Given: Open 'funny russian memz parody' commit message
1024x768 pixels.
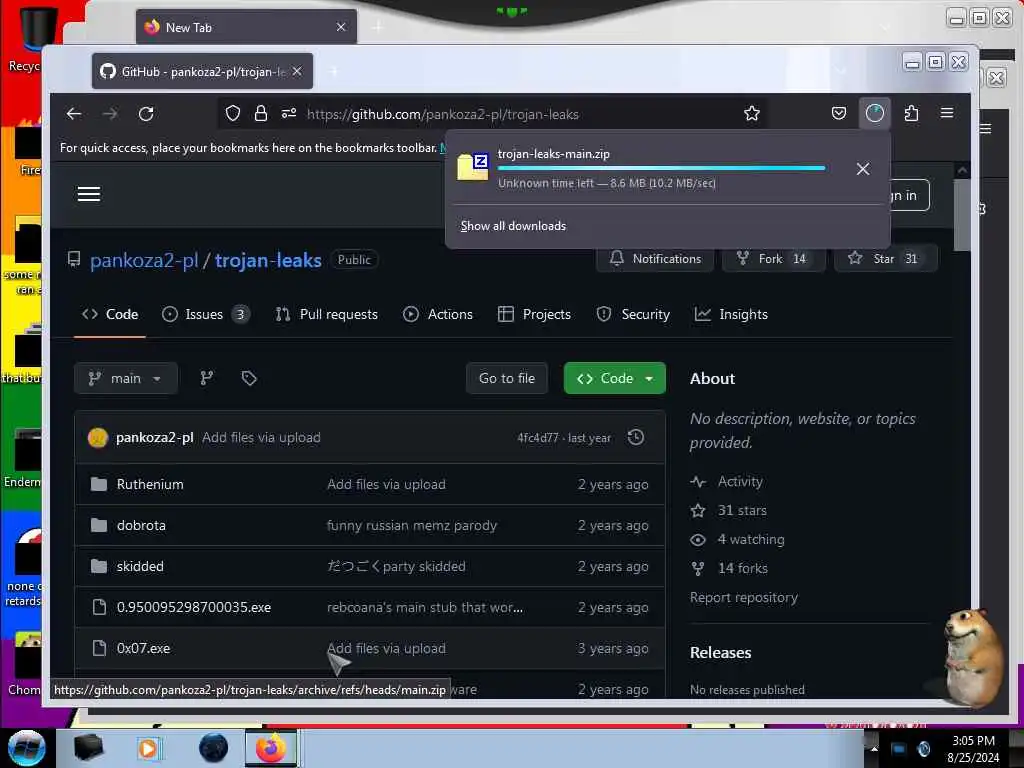Looking at the screenshot, I should coord(412,525).
